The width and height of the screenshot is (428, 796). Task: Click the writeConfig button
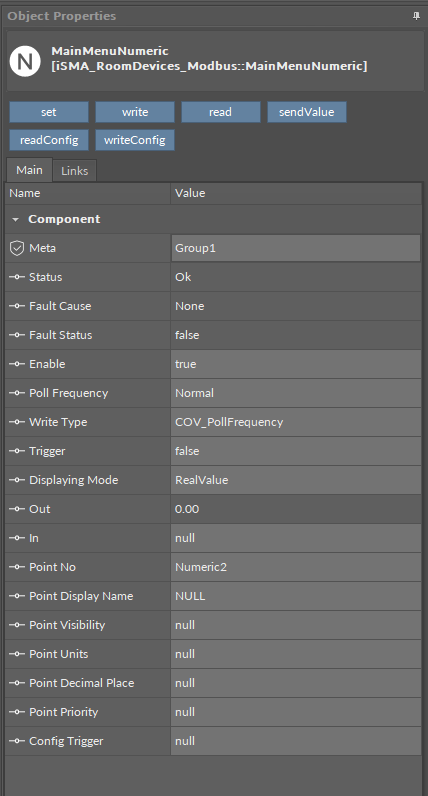pyautogui.click(x=135, y=140)
